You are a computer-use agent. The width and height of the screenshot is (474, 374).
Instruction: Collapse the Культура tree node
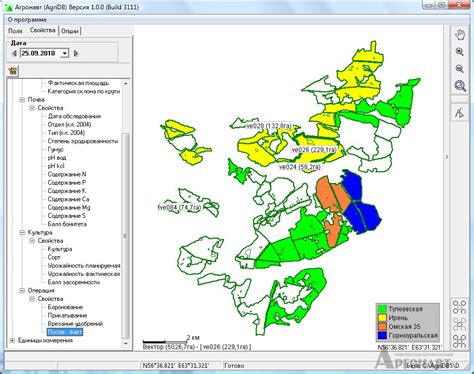click(22, 233)
